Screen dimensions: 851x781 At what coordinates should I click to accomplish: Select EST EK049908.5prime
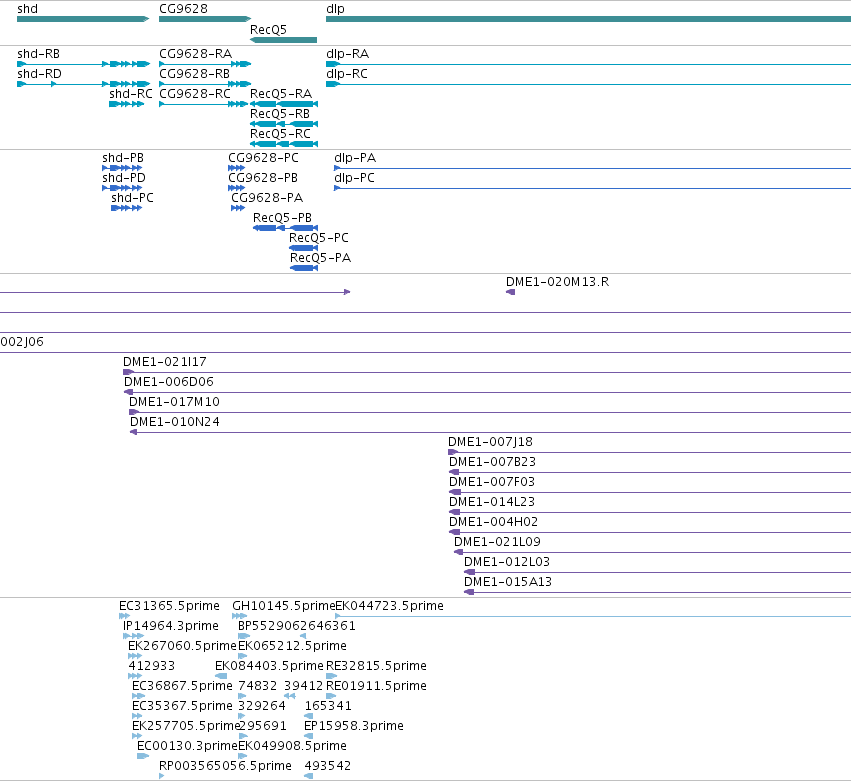click(x=243, y=756)
